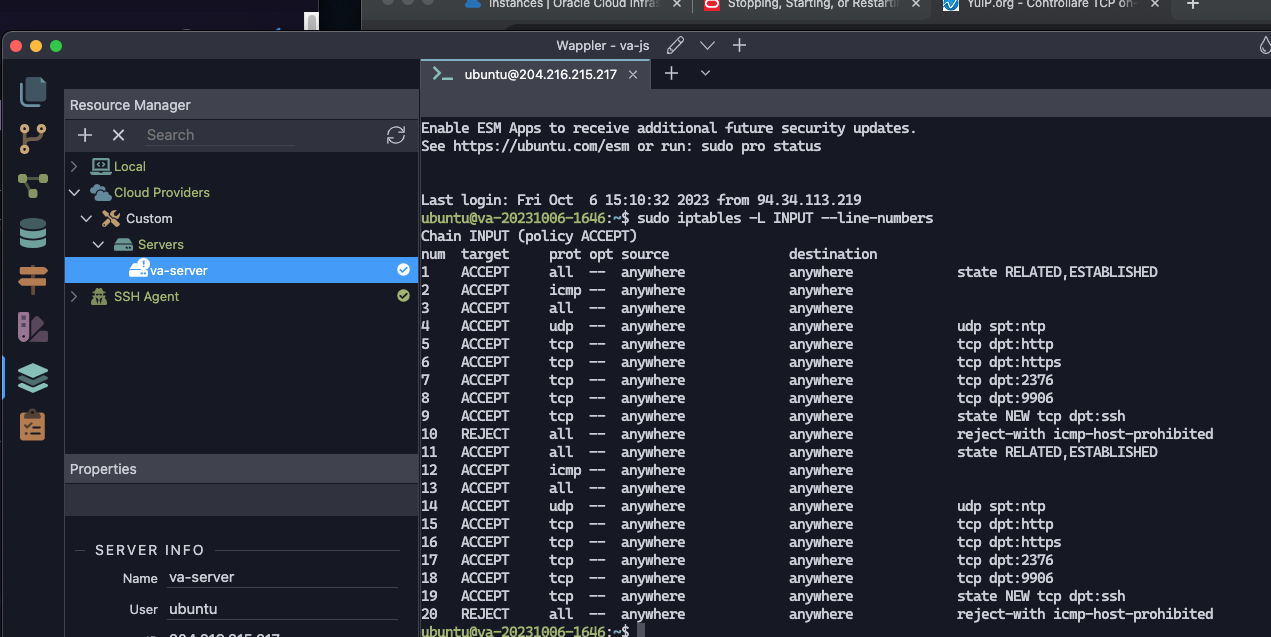The width and height of the screenshot is (1271, 637).
Task: Click the Wappler - va-js window title
Action: click(x=604, y=45)
